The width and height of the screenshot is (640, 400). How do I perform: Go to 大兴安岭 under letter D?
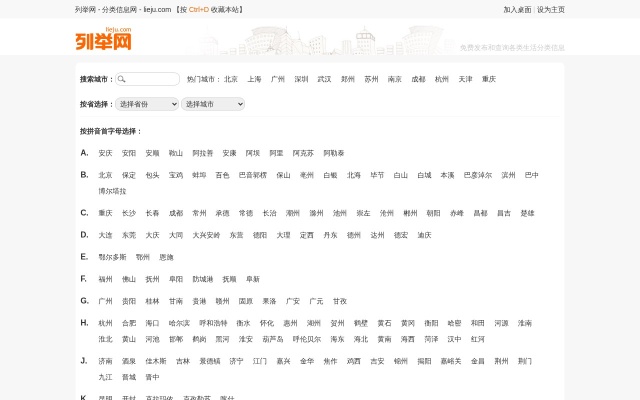pos(206,235)
